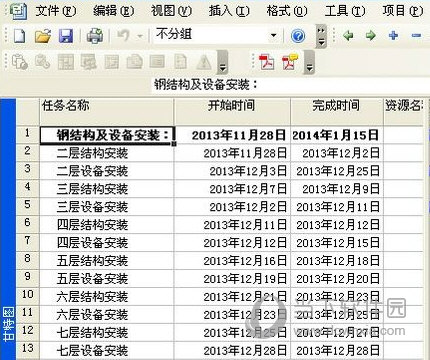Select task cell 二层设备安装
The image size is (430, 360).
107,171
